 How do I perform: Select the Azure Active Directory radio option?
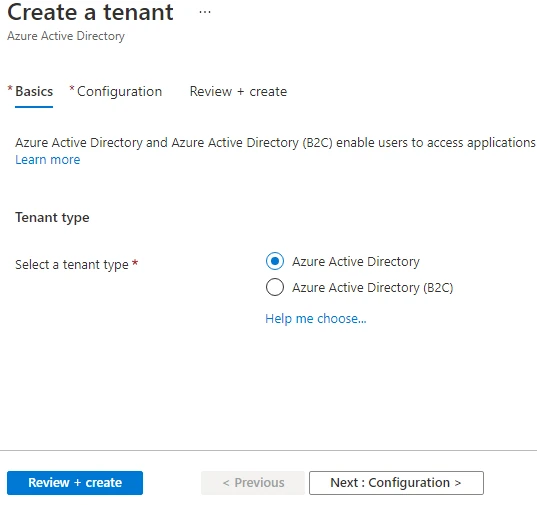275,261
